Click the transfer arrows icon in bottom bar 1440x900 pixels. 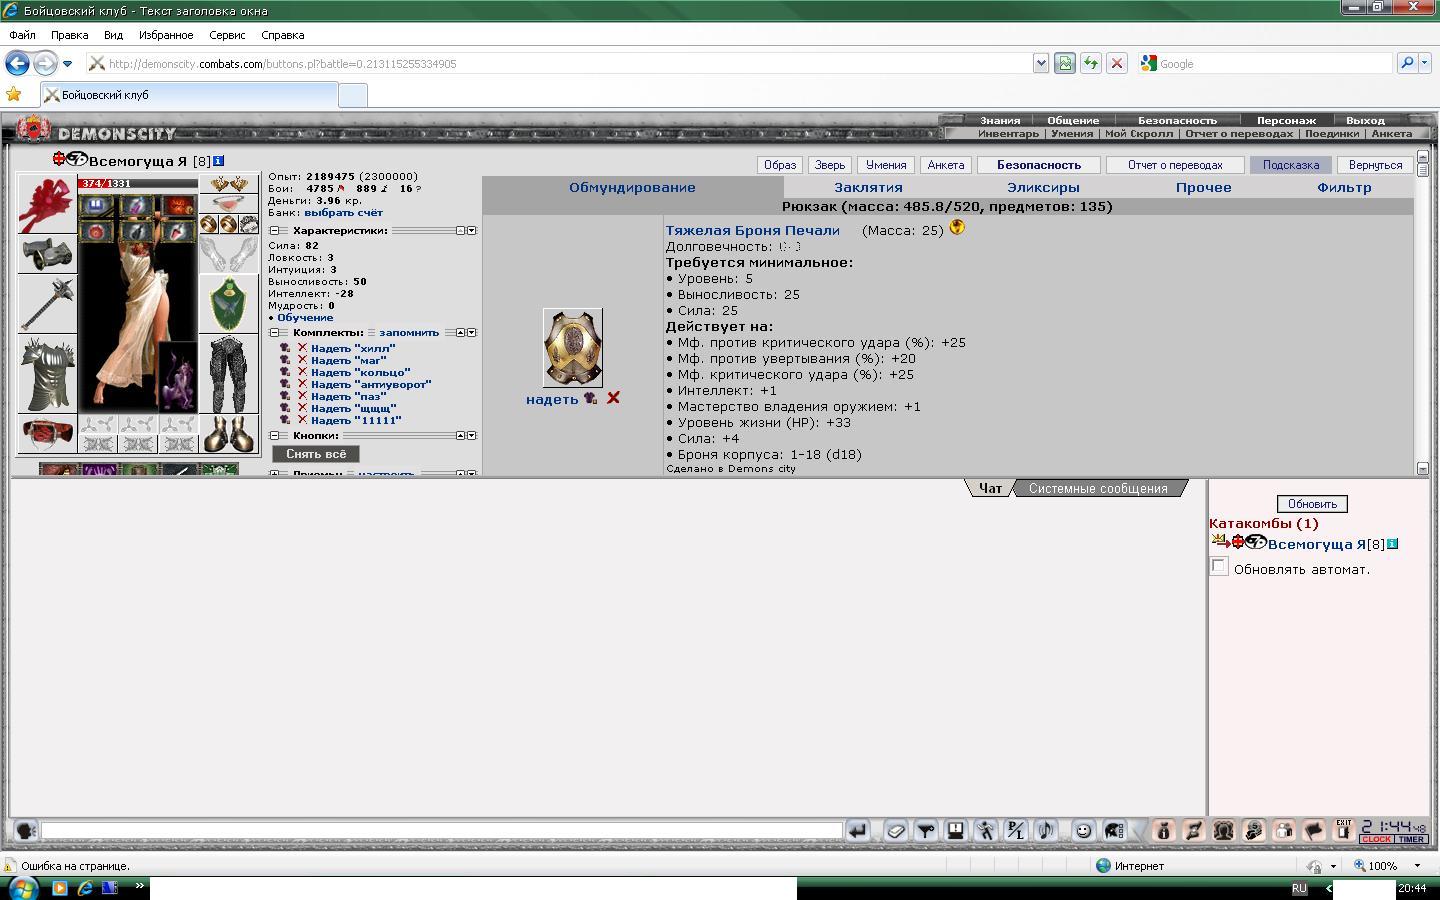pyautogui.click(x=1193, y=831)
